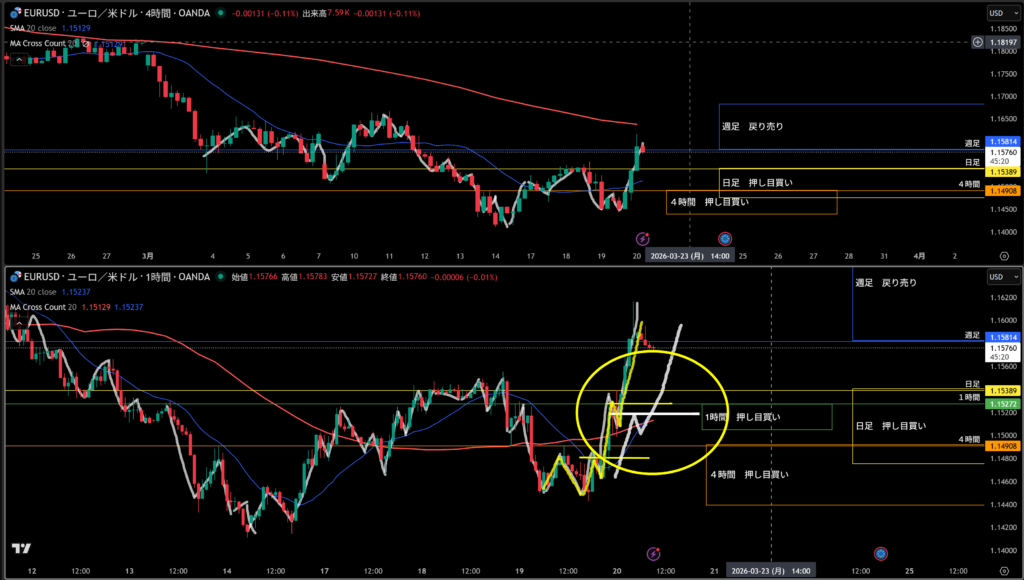Click the EURUSD 1時間 OANDA symbol title

pyautogui.click(x=115, y=276)
